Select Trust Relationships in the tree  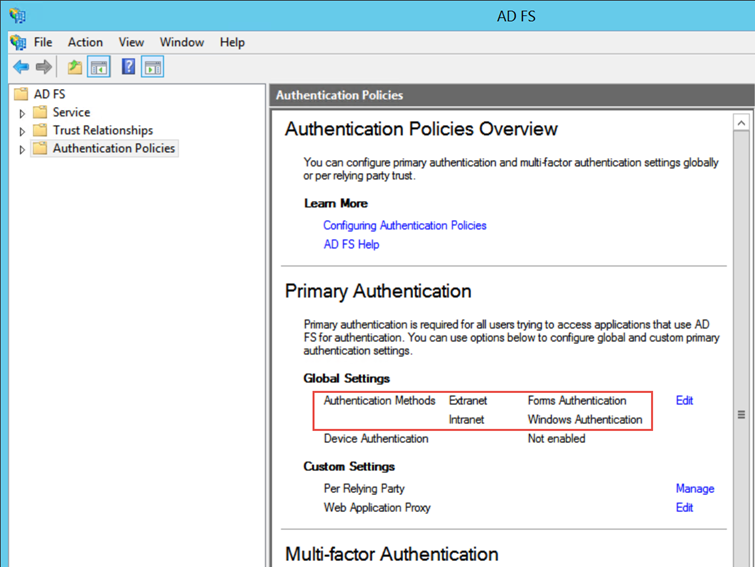[103, 130]
